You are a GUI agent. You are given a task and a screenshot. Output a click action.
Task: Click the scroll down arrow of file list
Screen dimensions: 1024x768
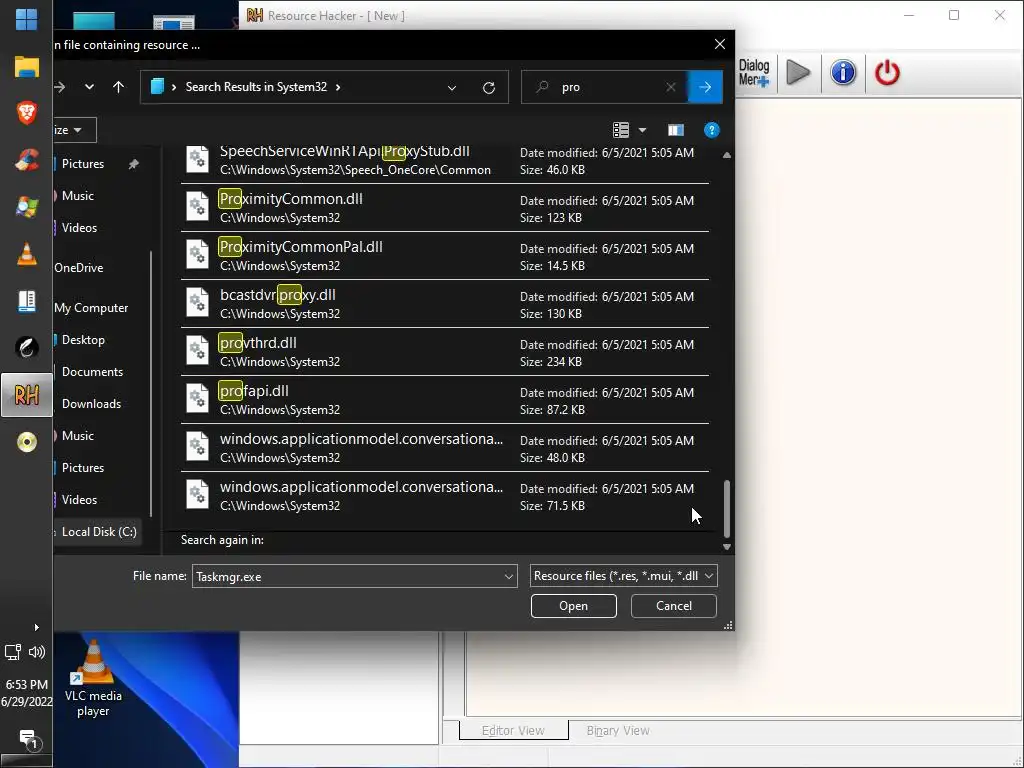[x=726, y=547]
